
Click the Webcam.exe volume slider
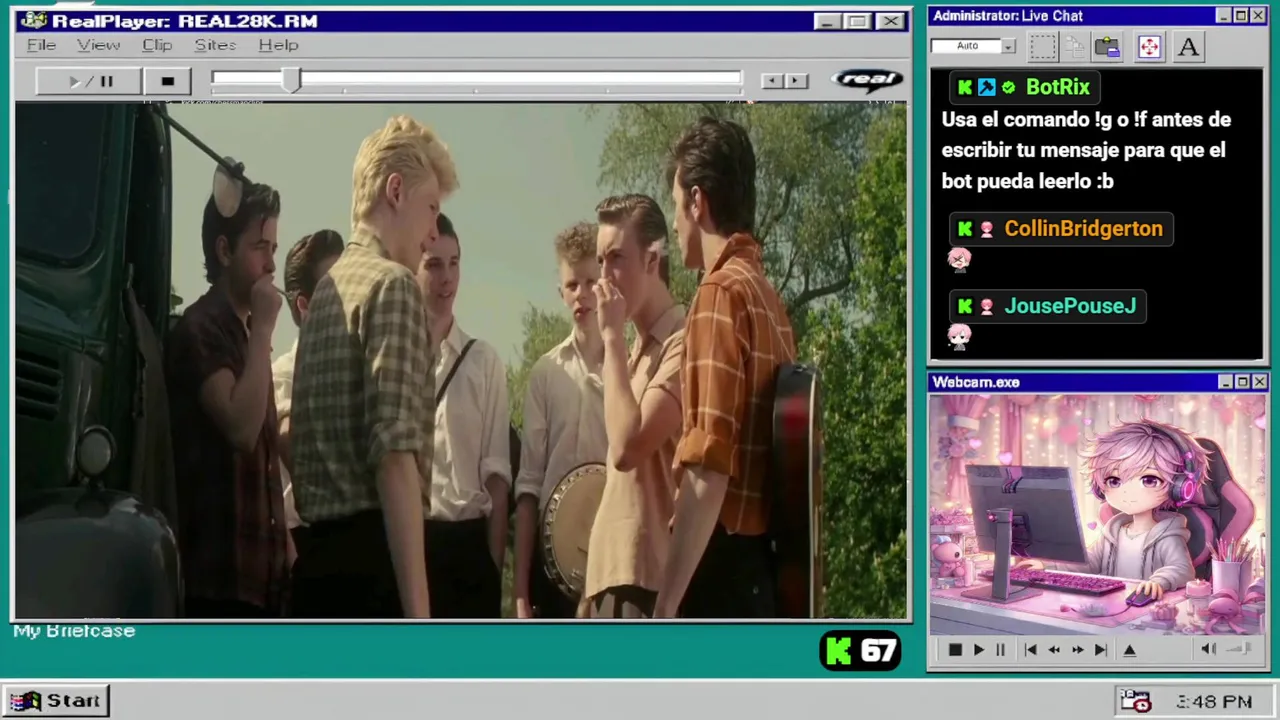(x=1239, y=650)
